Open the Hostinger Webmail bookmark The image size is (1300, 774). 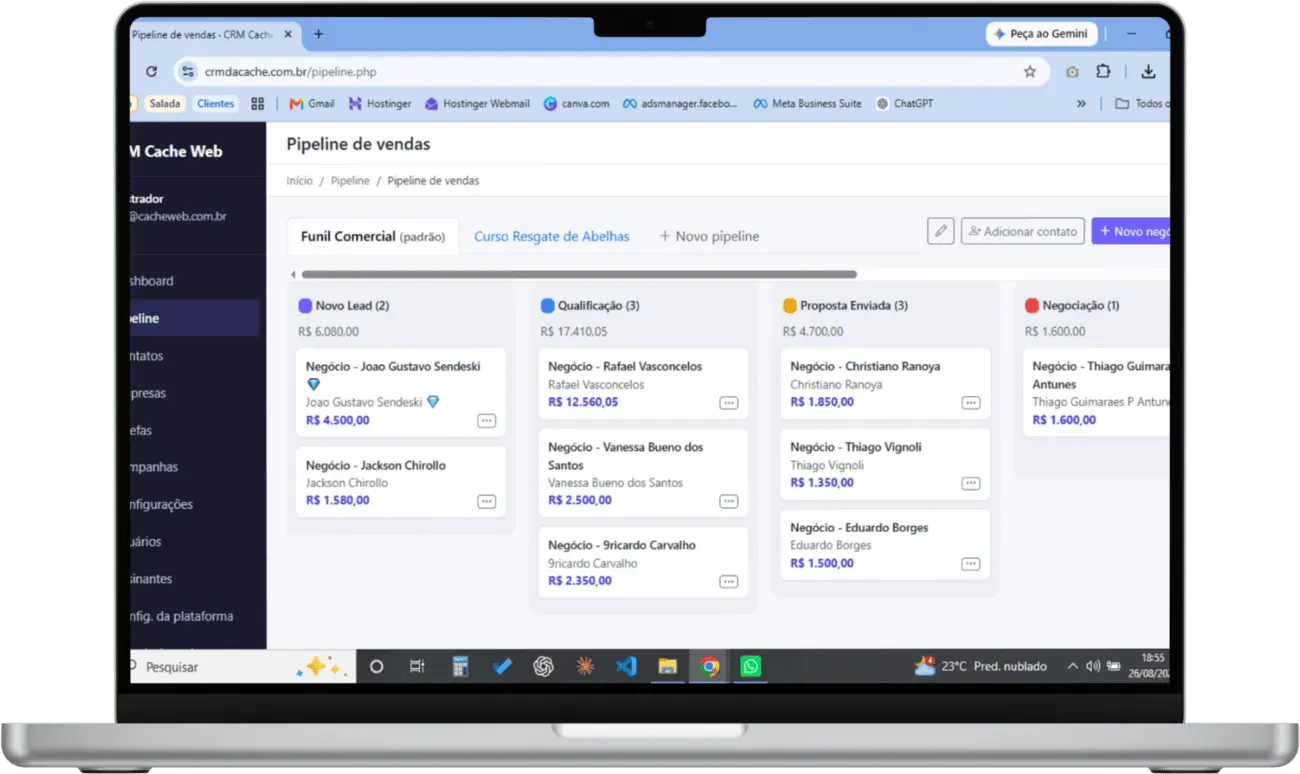(x=477, y=103)
